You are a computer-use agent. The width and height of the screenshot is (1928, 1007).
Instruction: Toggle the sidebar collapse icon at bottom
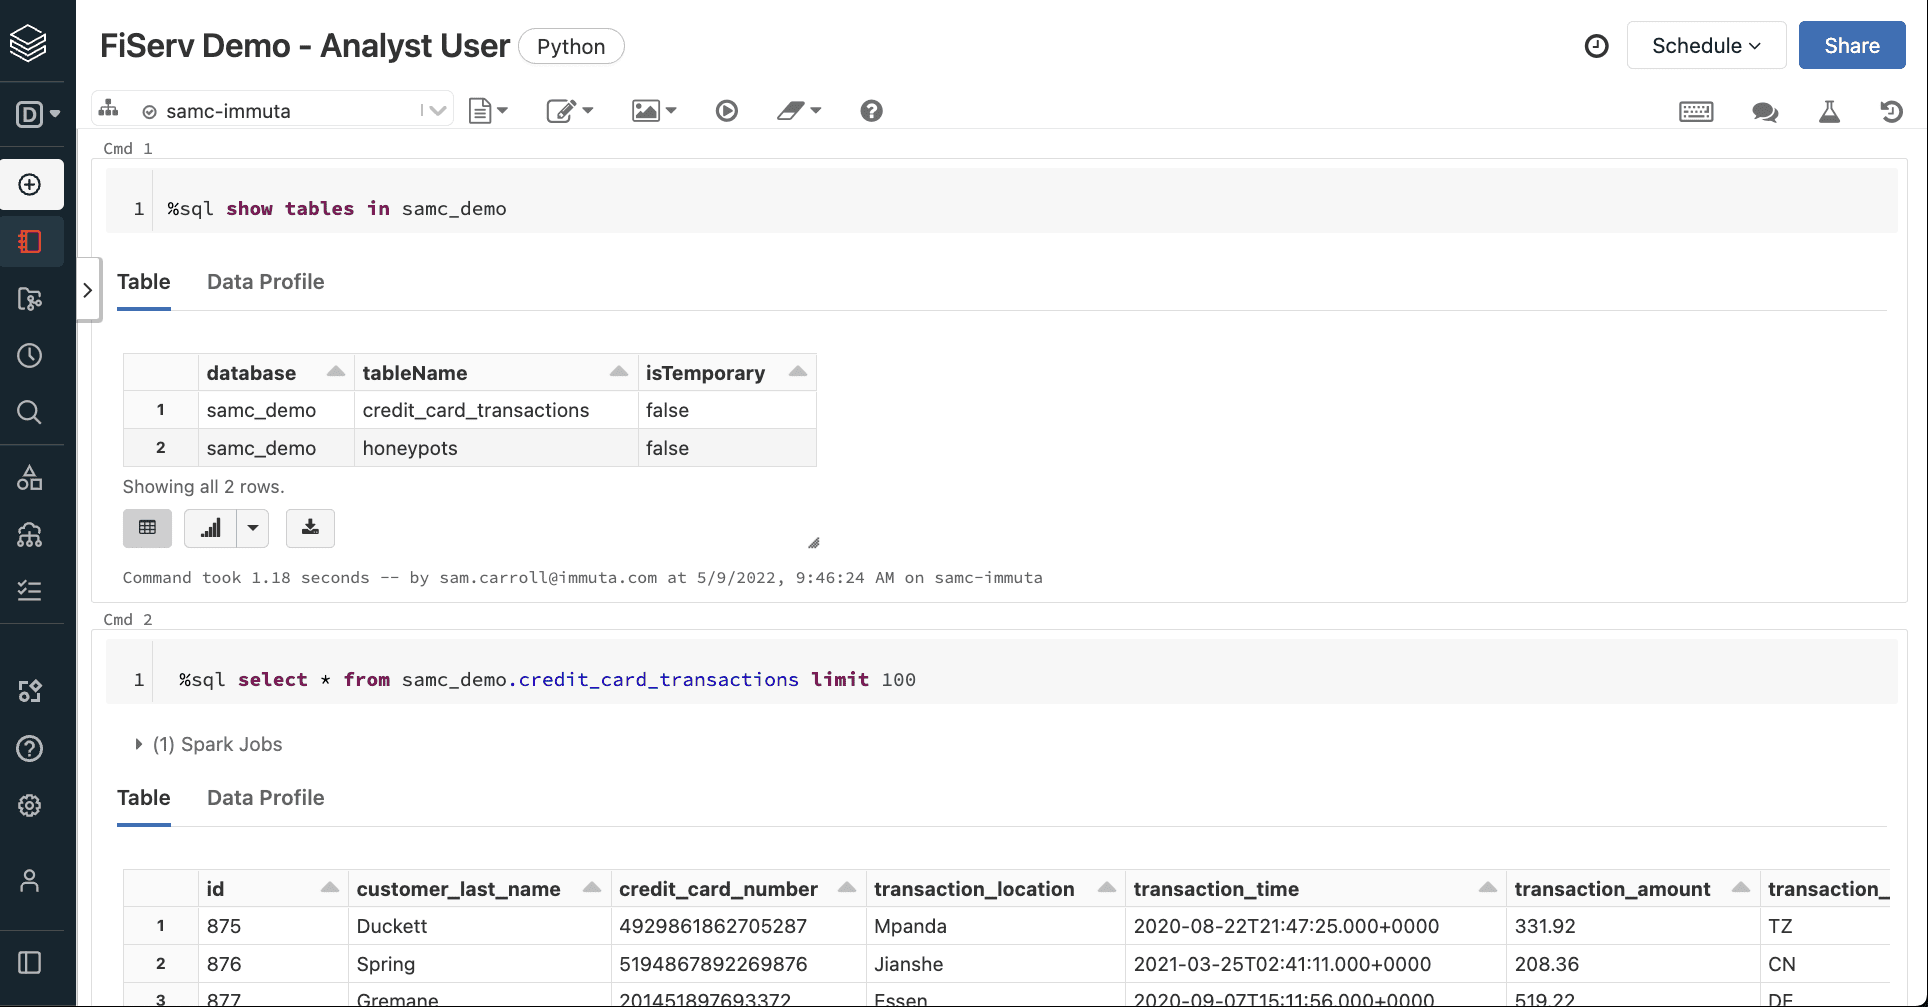(x=30, y=963)
